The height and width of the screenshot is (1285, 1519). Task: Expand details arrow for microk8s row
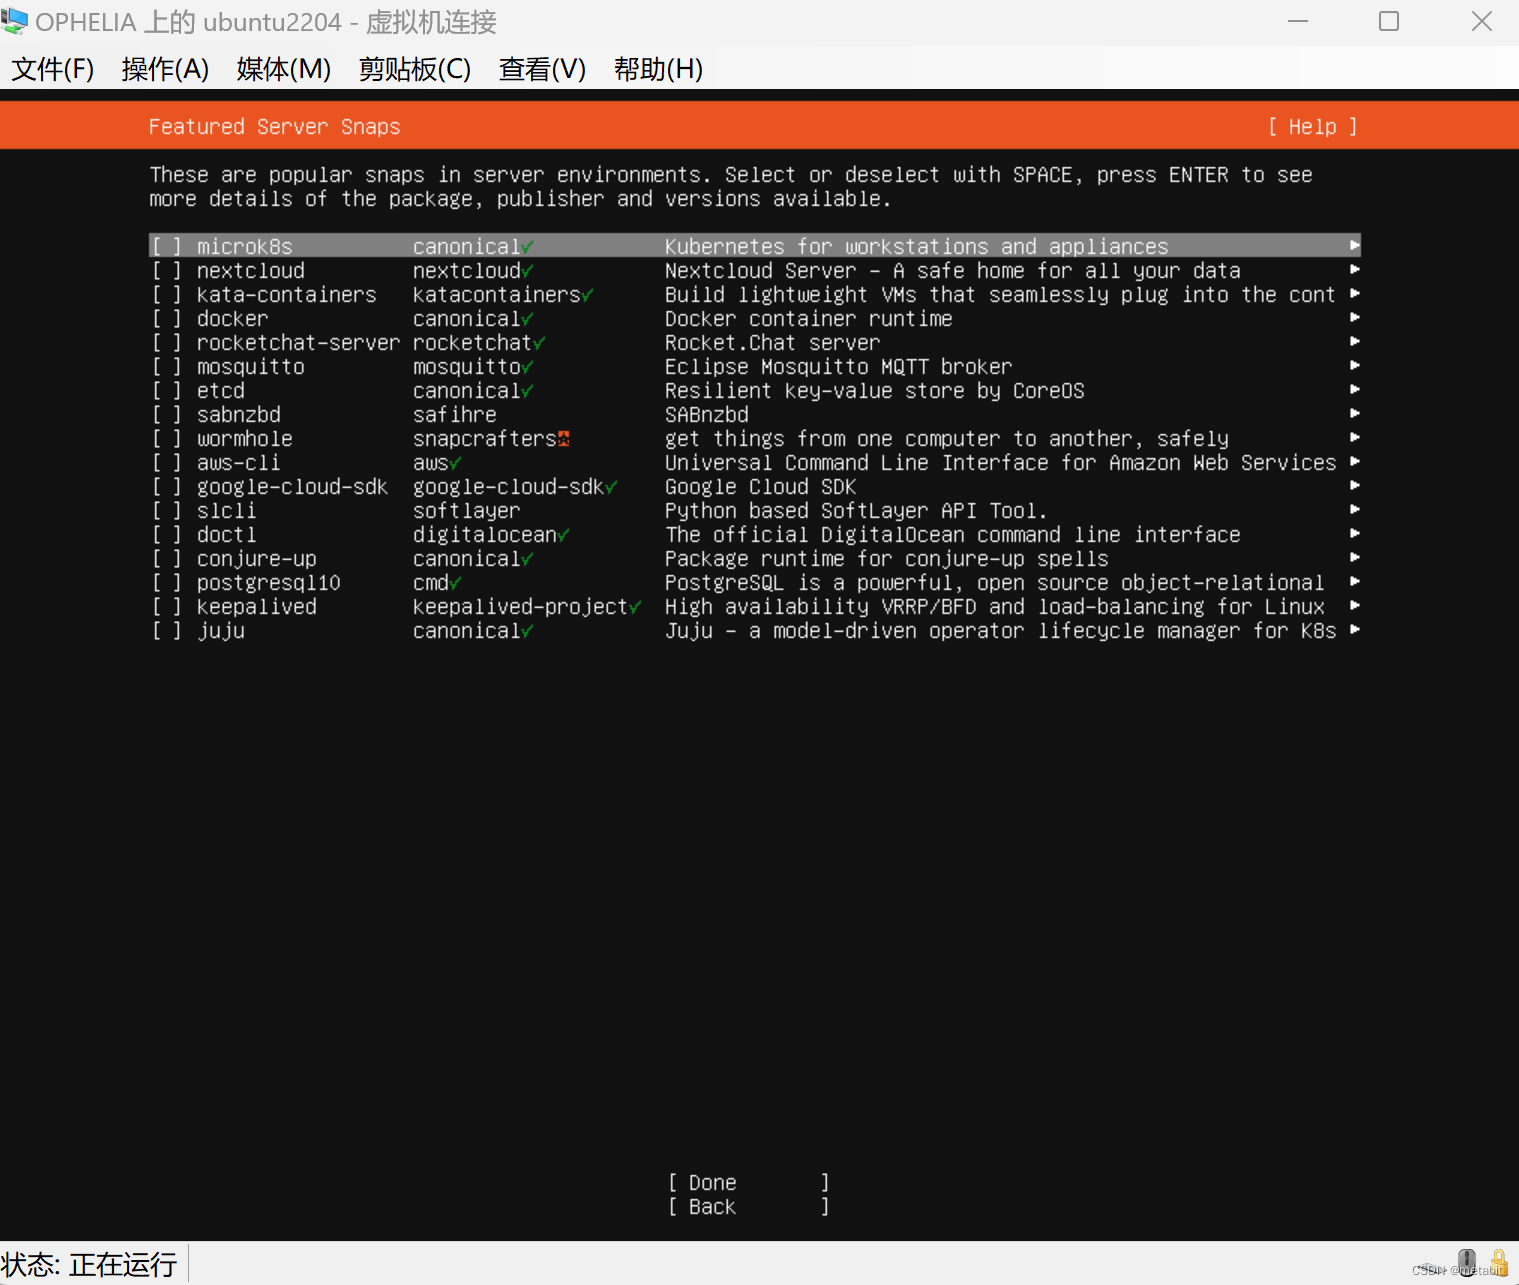[x=1355, y=245]
